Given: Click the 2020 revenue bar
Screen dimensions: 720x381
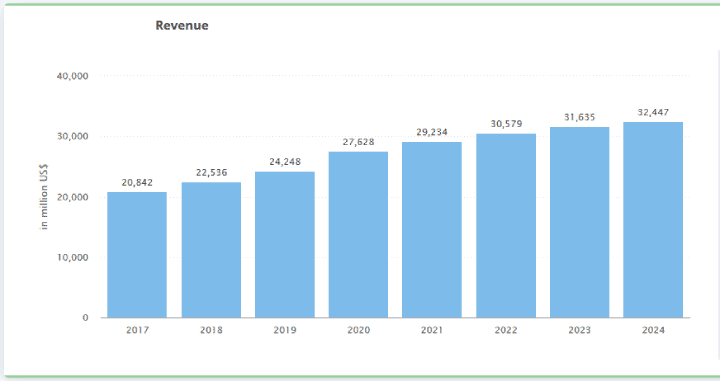Looking at the screenshot, I should (358, 235).
